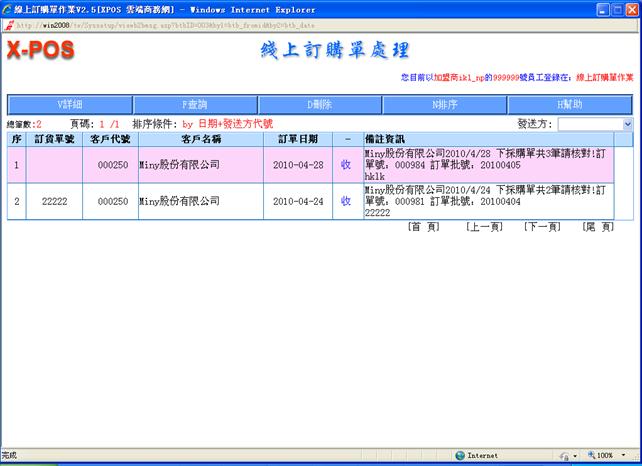
Task: Click the 收 link in row 1
Action: coord(346,164)
